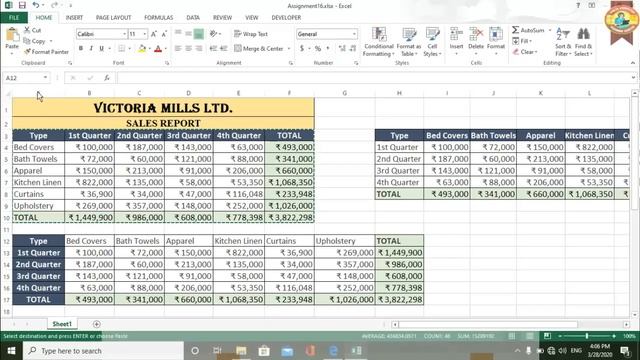Apply the yellow Fill Color

pyautogui.click(x=142, y=49)
